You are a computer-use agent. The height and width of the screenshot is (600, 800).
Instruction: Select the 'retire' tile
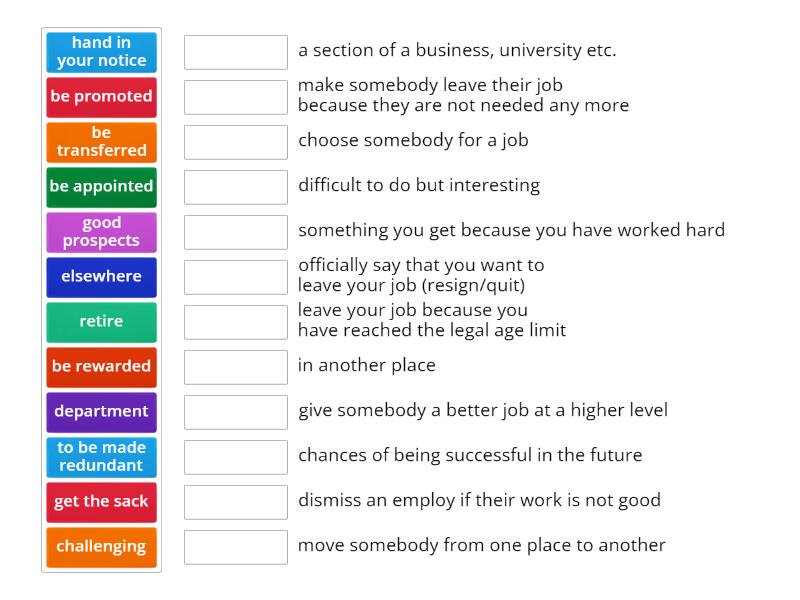[101, 321]
